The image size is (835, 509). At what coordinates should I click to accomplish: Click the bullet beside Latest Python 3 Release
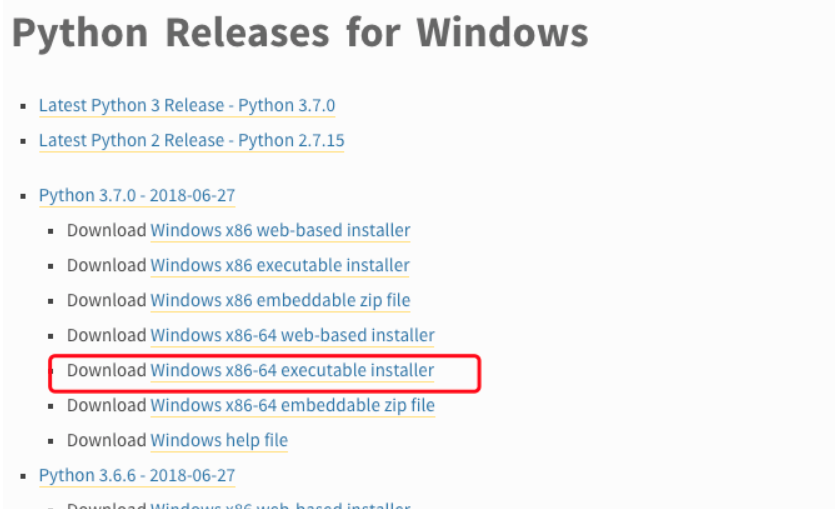pyautogui.click(x=23, y=106)
